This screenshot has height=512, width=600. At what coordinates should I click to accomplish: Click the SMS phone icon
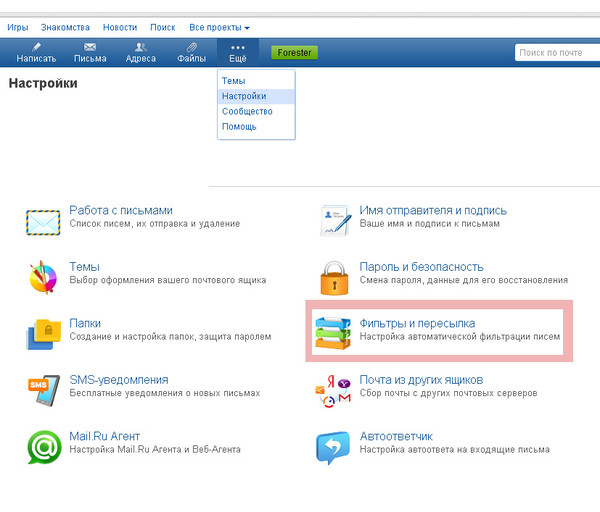point(44,390)
